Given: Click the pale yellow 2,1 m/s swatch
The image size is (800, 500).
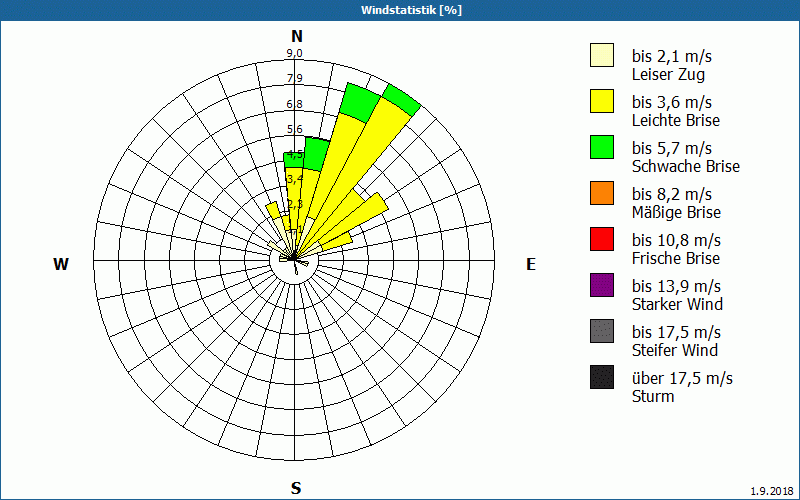Looking at the screenshot, I should pos(602,55).
